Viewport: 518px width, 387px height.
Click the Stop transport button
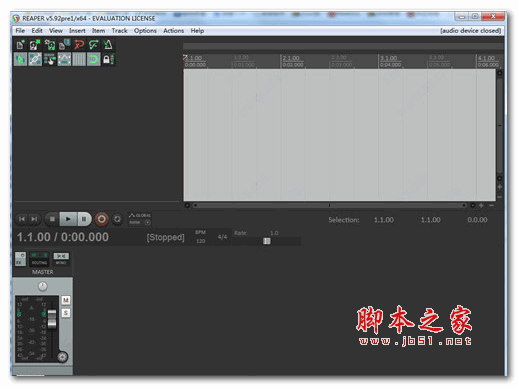(x=52, y=219)
